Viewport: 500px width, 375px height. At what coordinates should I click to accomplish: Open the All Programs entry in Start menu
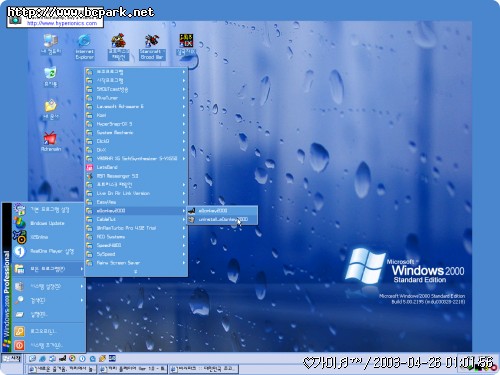48,269
